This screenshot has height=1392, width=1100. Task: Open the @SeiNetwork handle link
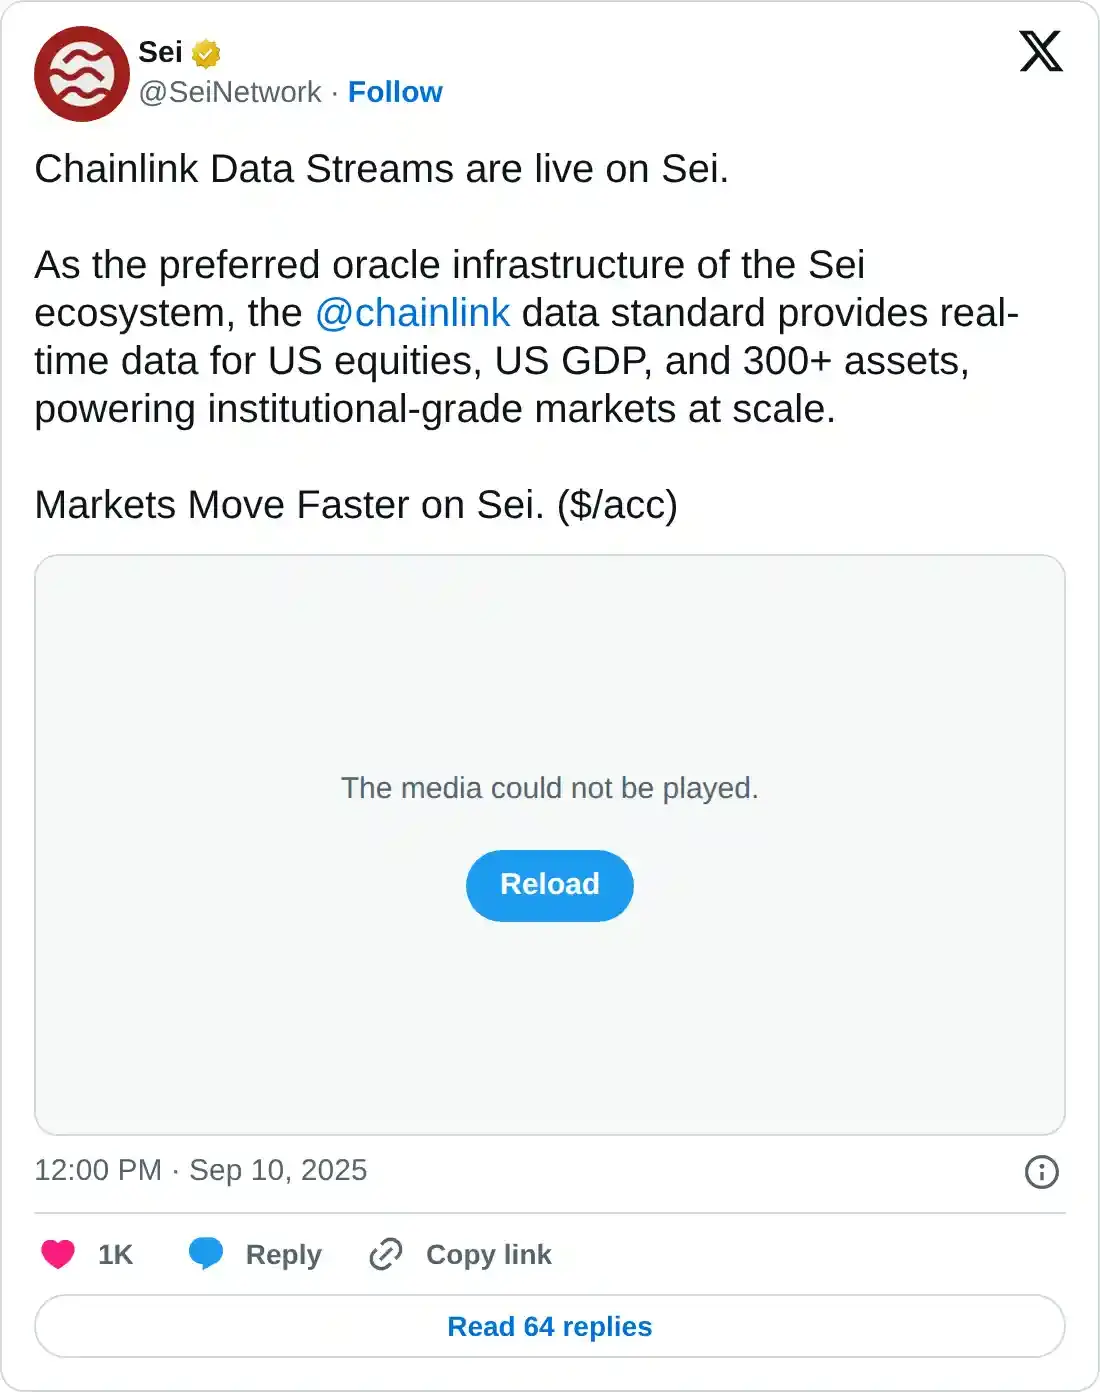point(230,92)
